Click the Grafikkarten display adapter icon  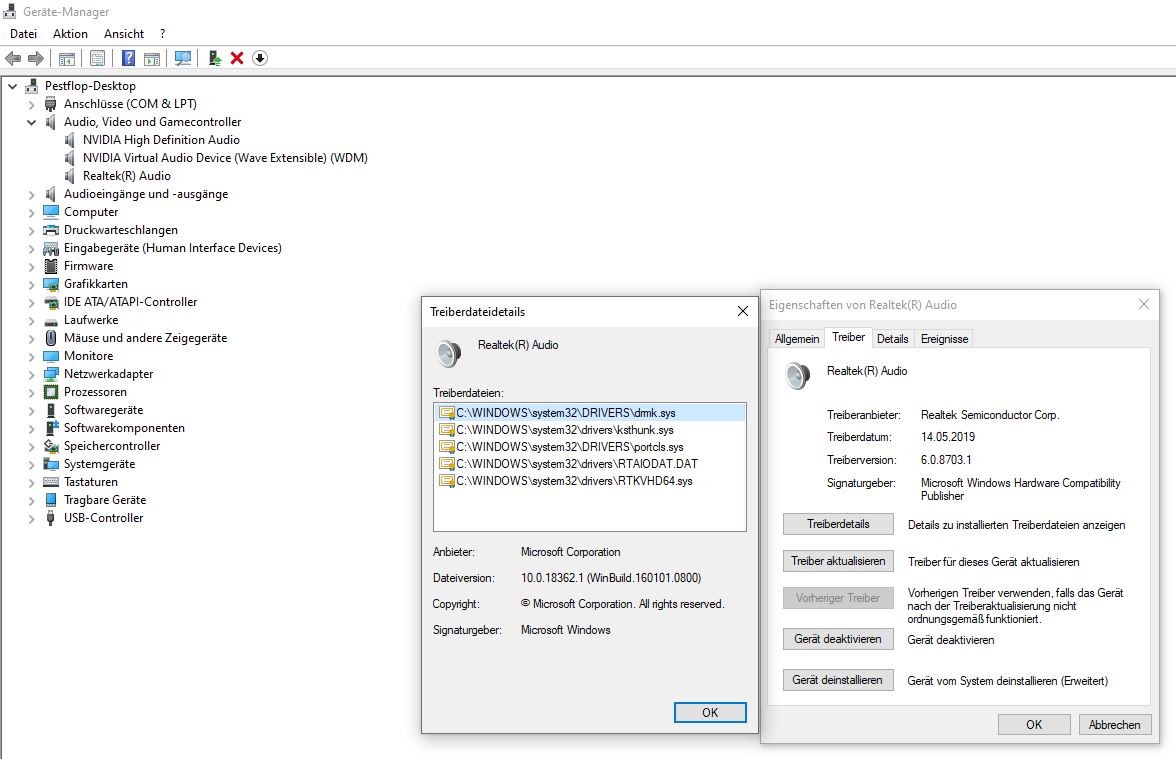[51, 284]
